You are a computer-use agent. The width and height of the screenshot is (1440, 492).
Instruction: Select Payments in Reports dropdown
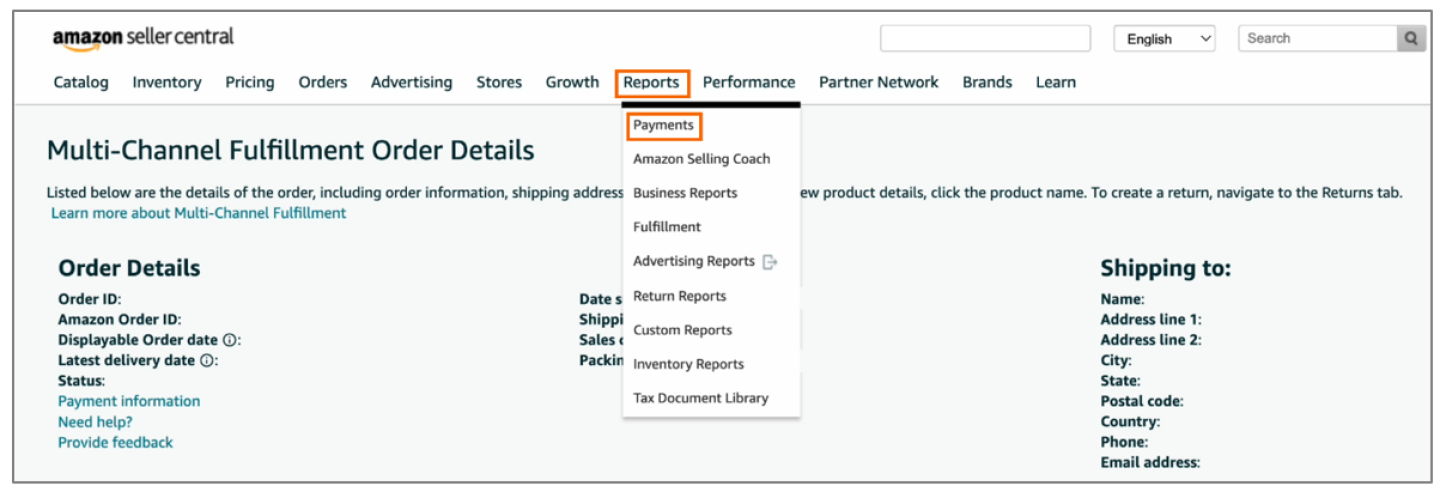coord(664,126)
